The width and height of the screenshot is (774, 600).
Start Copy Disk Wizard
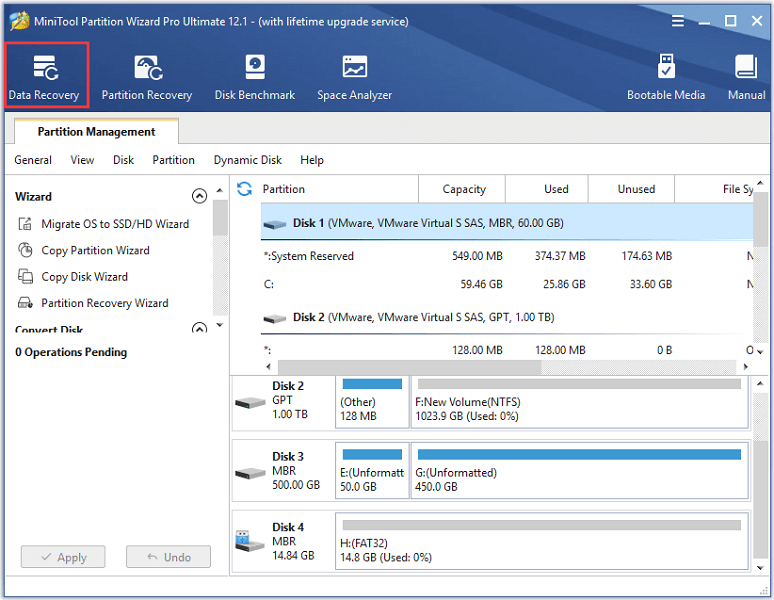[84, 276]
